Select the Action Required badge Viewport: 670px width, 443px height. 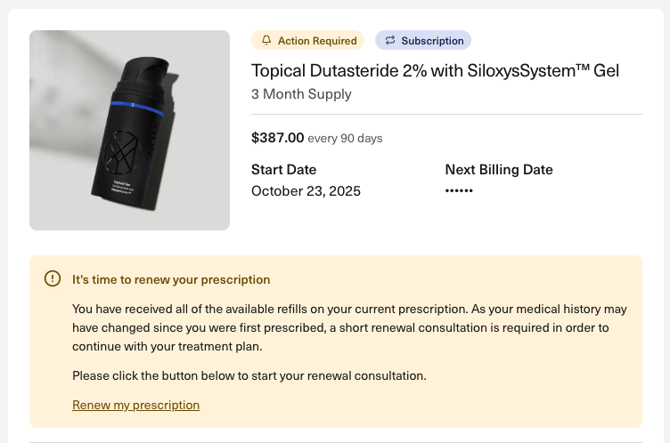point(308,40)
